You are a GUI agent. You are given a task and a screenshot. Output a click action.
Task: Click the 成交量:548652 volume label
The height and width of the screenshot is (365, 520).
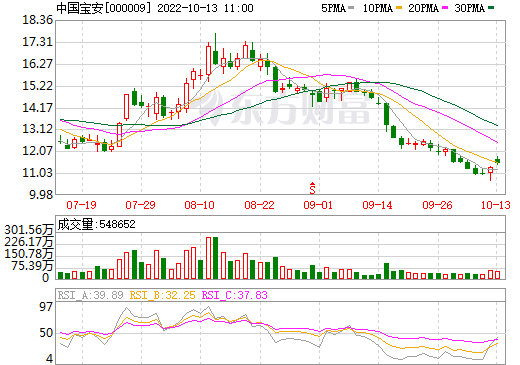(x=97, y=224)
